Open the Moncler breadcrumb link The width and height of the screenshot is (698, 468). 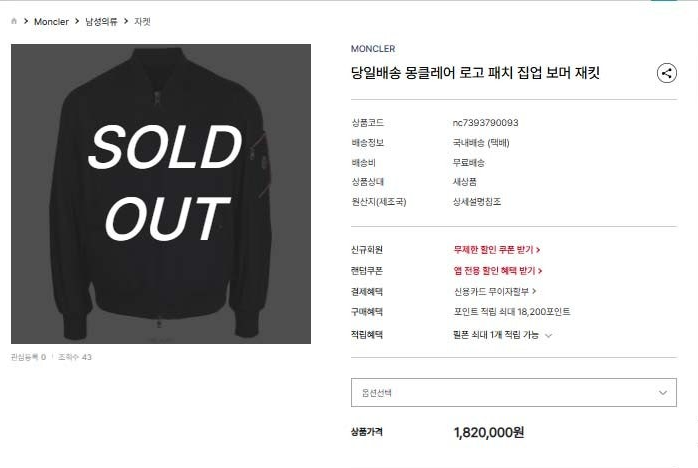pos(51,21)
